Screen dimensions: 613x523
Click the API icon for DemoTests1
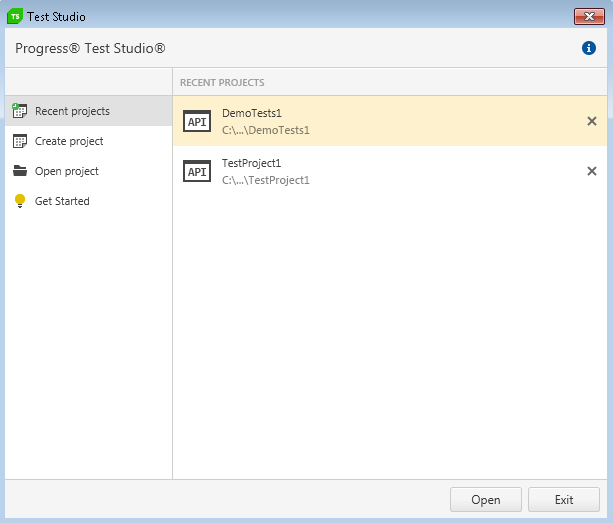point(197,121)
